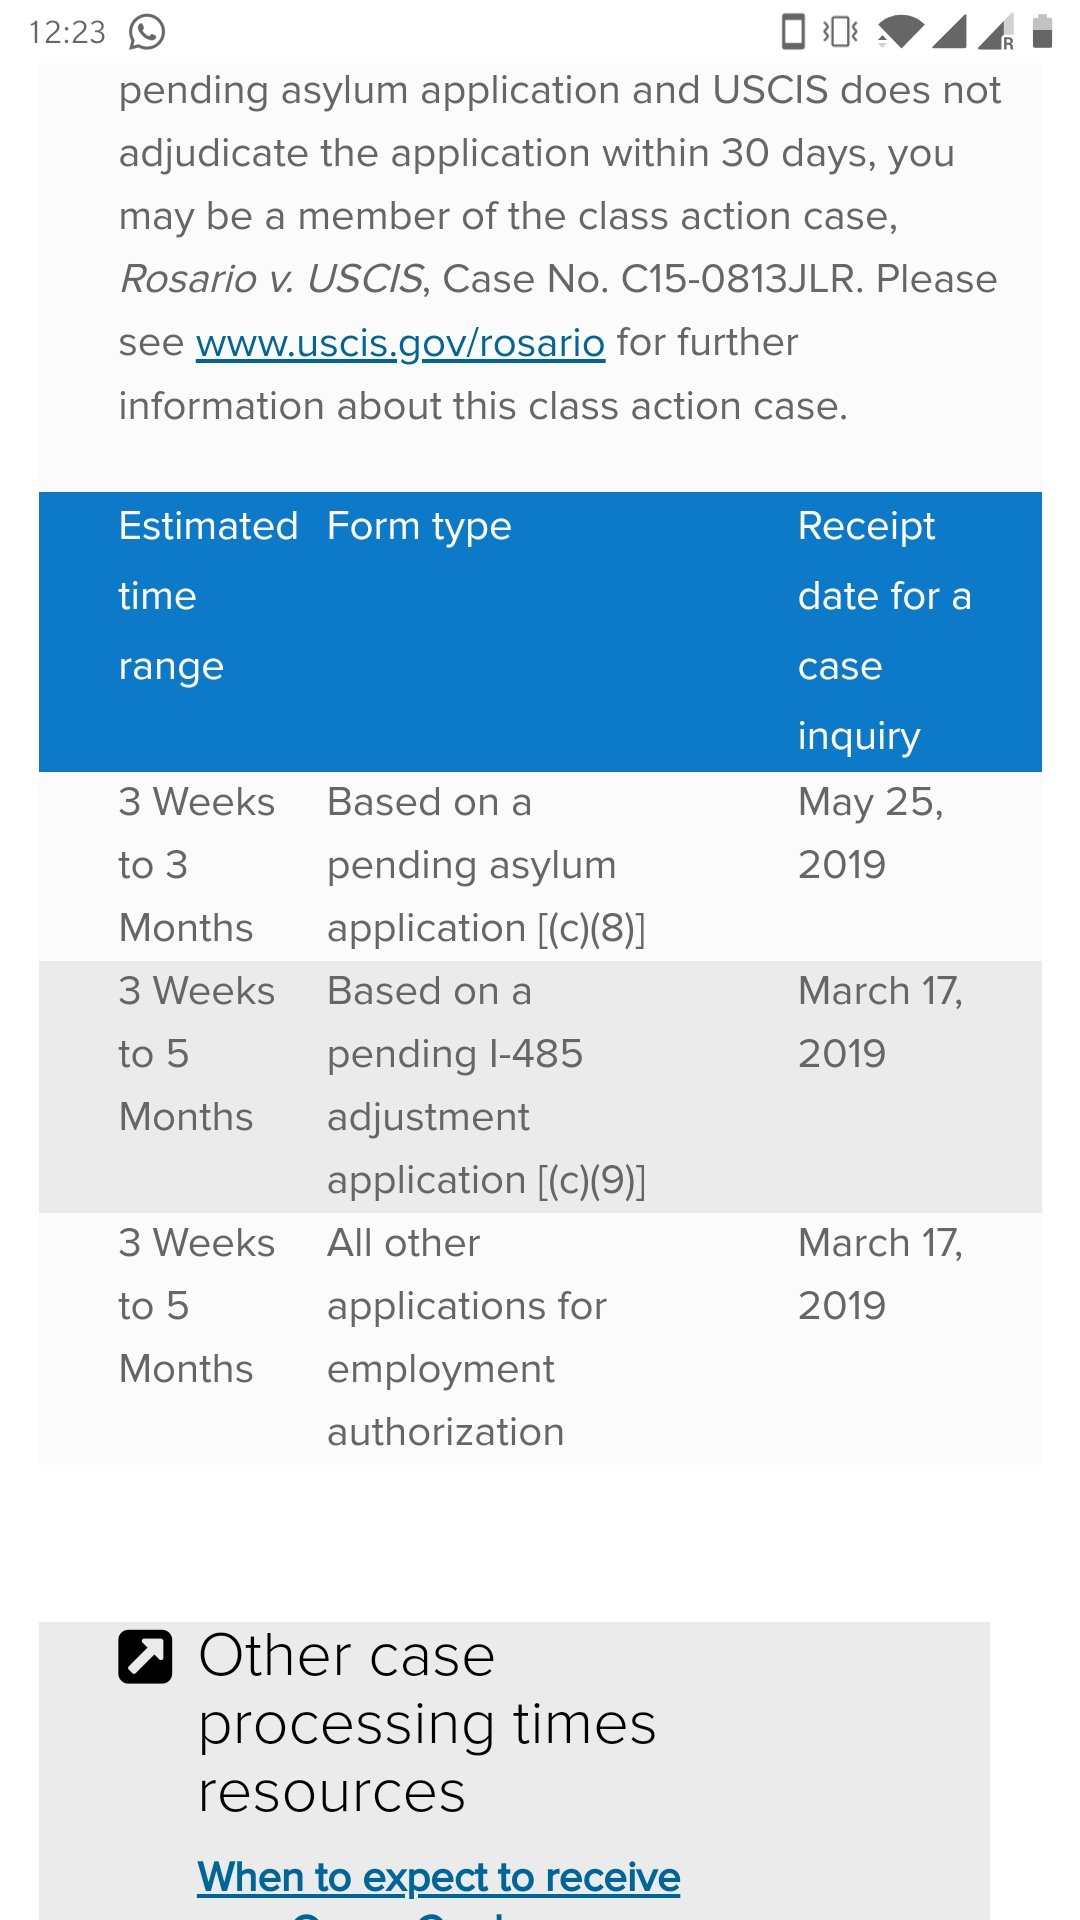The image size is (1080, 1920).
Task: Tap the external-link arrow icon
Action: (x=145, y=1657)
